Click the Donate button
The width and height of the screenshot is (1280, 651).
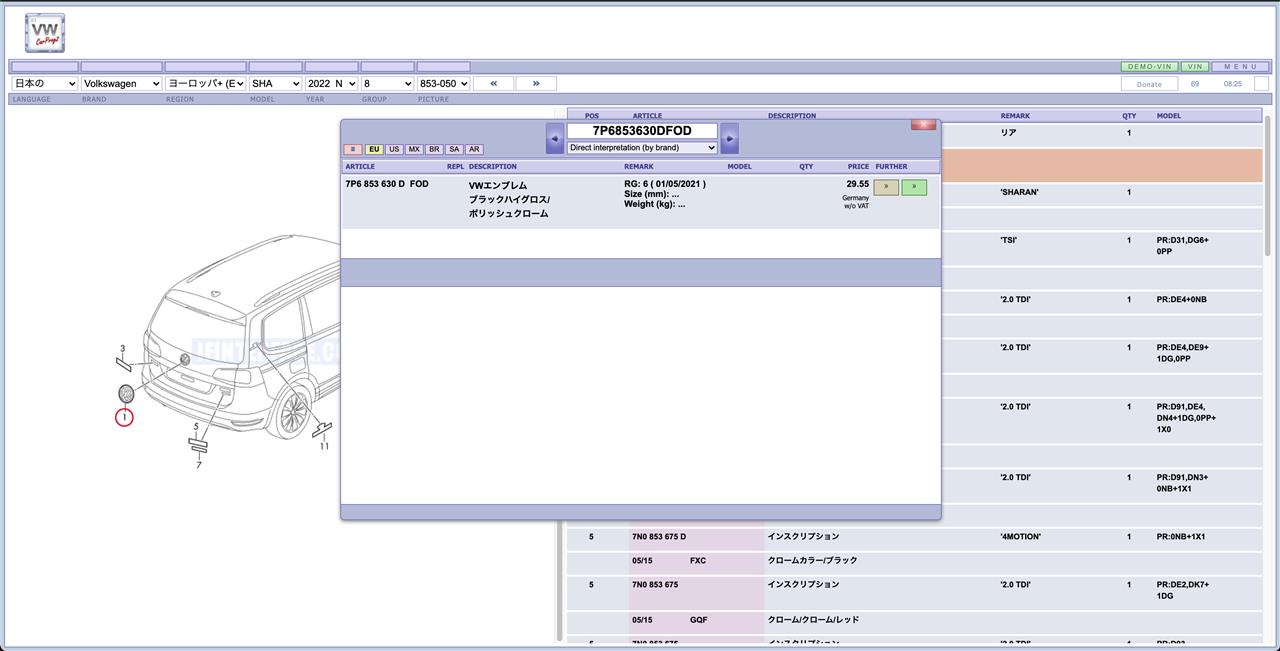pyautogui.click(x=1149, y=84)
